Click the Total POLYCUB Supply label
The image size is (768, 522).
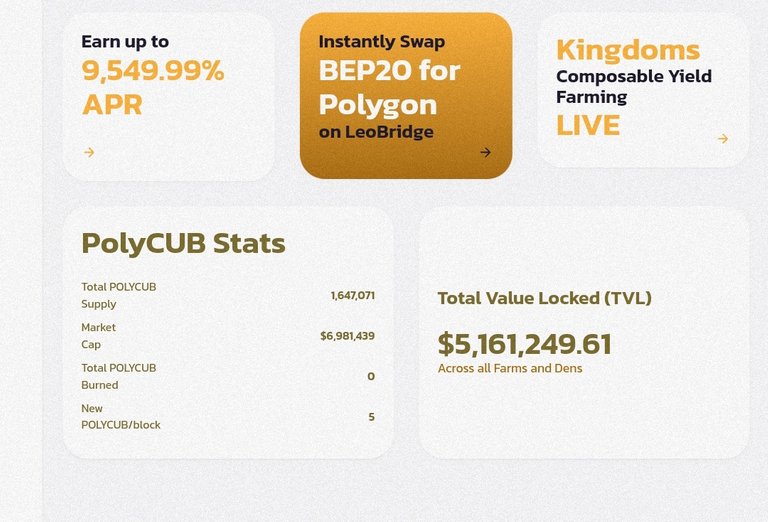pos(119,295)
